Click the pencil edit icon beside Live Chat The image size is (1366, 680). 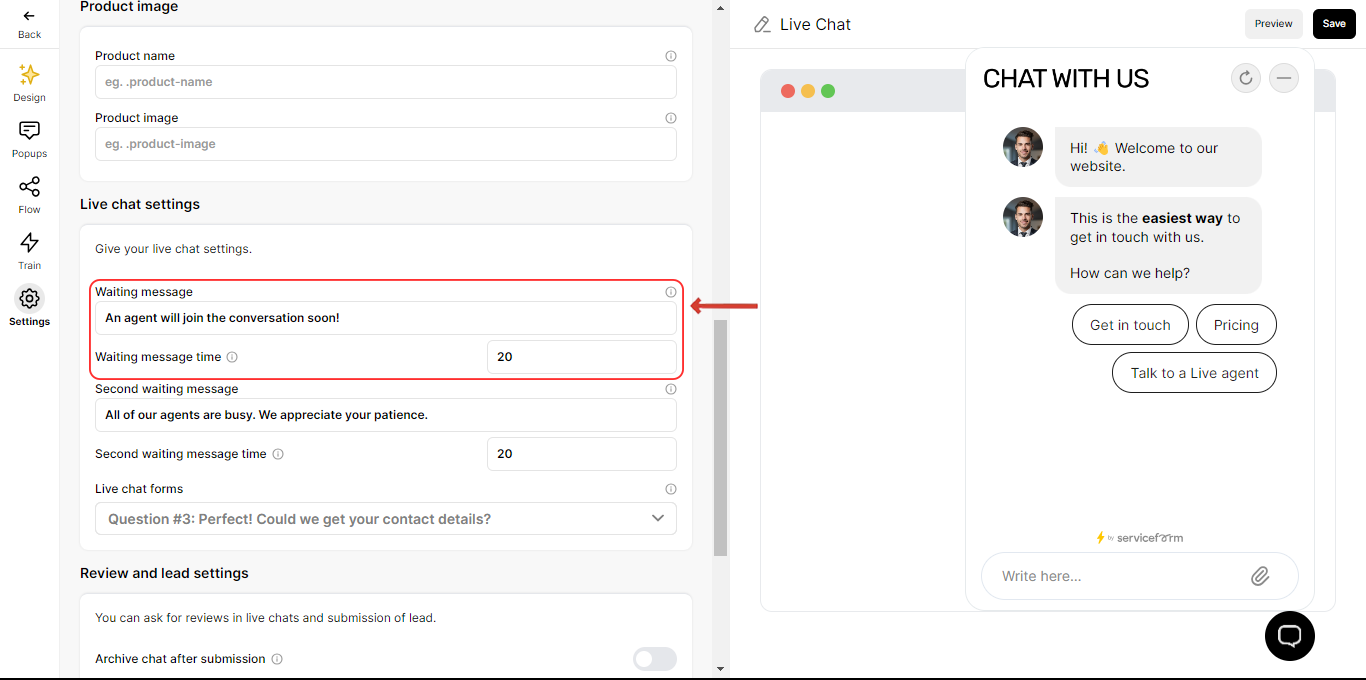763,24
